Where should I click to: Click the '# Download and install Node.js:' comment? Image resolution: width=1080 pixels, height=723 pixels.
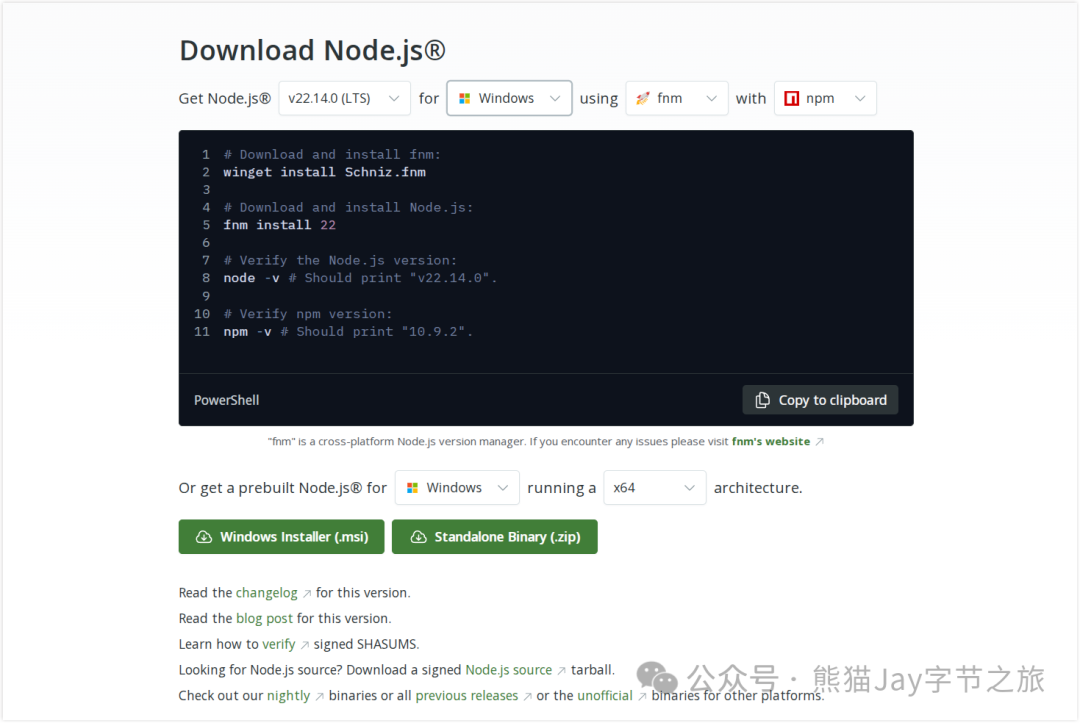click(349, 208)
